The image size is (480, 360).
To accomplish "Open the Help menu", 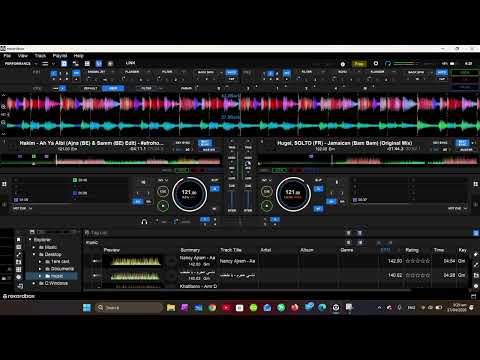I will coord(78,56).
